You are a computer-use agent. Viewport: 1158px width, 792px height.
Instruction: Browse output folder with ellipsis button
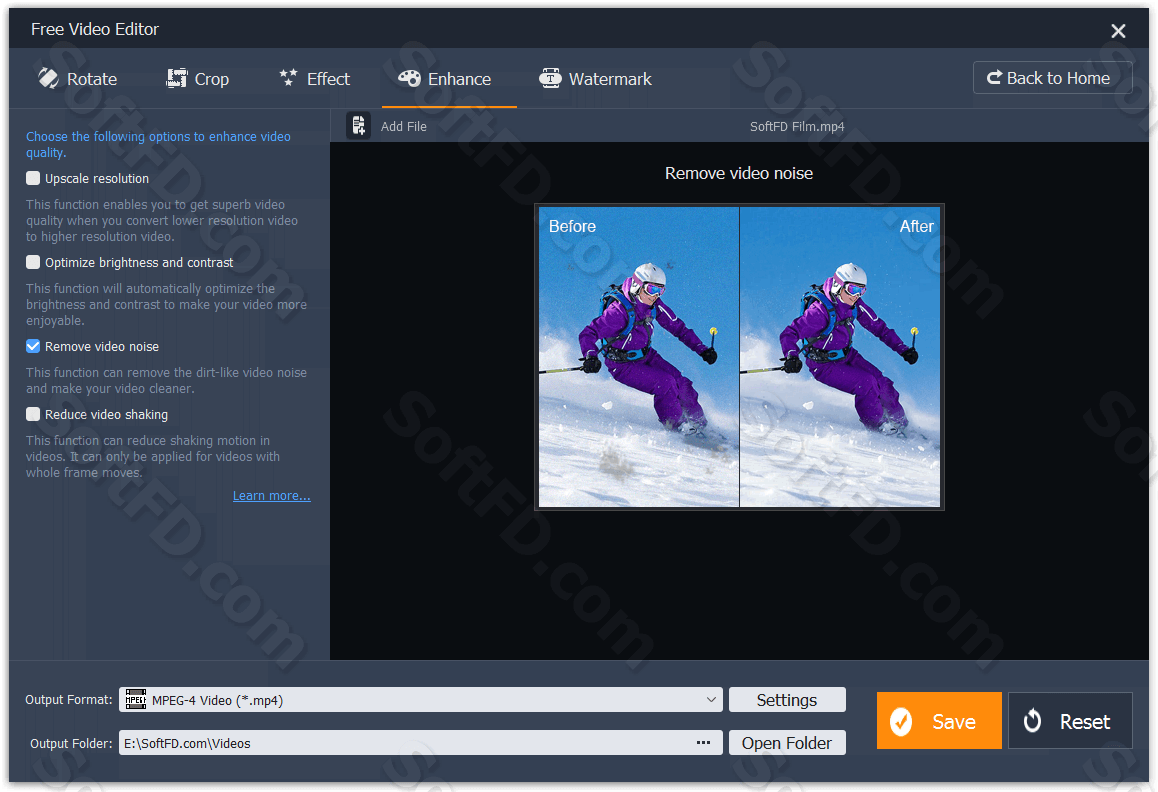(x=704, y=742)
